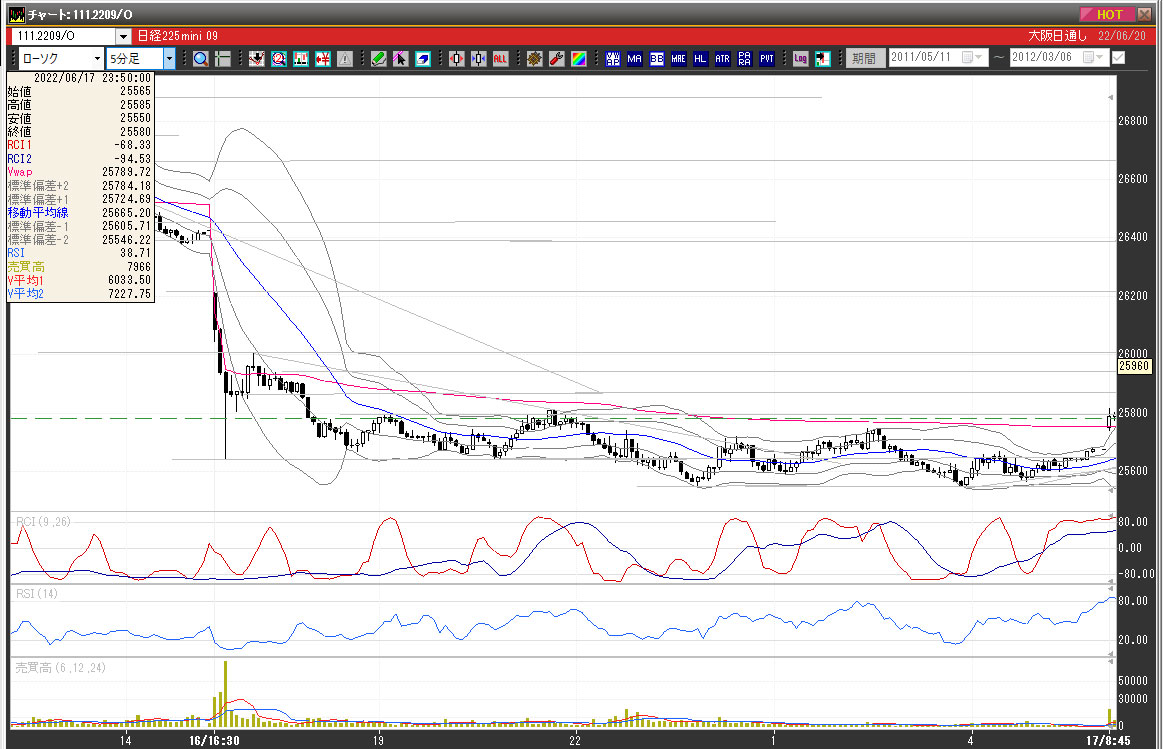Toggle the MA moving average indicator
Viewport: 1163px width, 749px height.
pyautogui.click(x=634, y=59)
